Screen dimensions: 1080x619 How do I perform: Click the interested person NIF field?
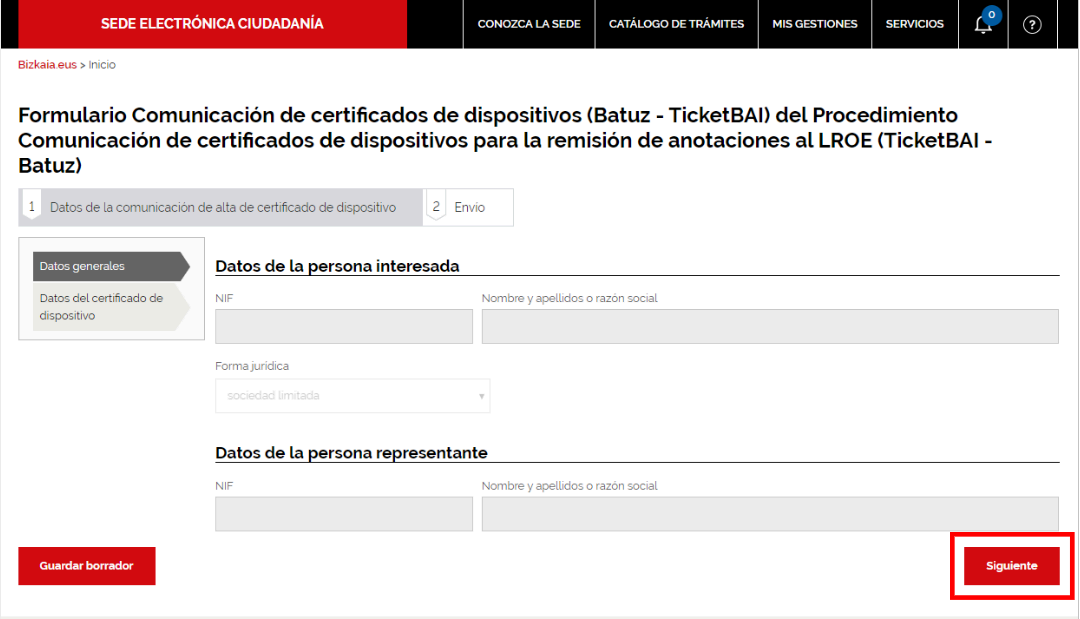click(344, 326)
